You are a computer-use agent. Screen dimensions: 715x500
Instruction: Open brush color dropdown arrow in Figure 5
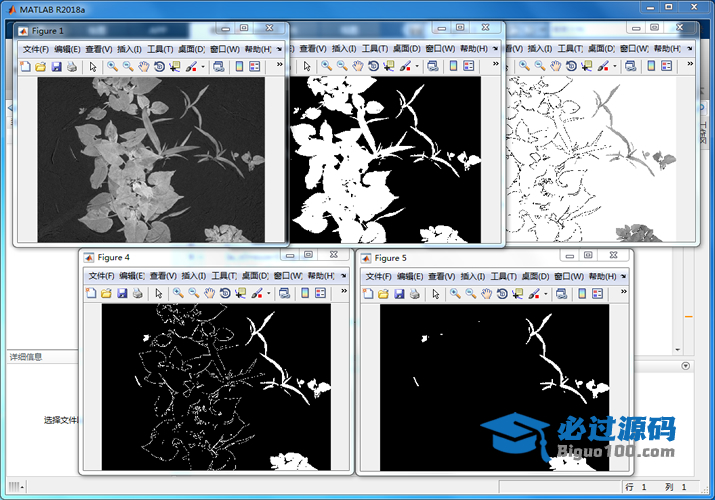546,294
